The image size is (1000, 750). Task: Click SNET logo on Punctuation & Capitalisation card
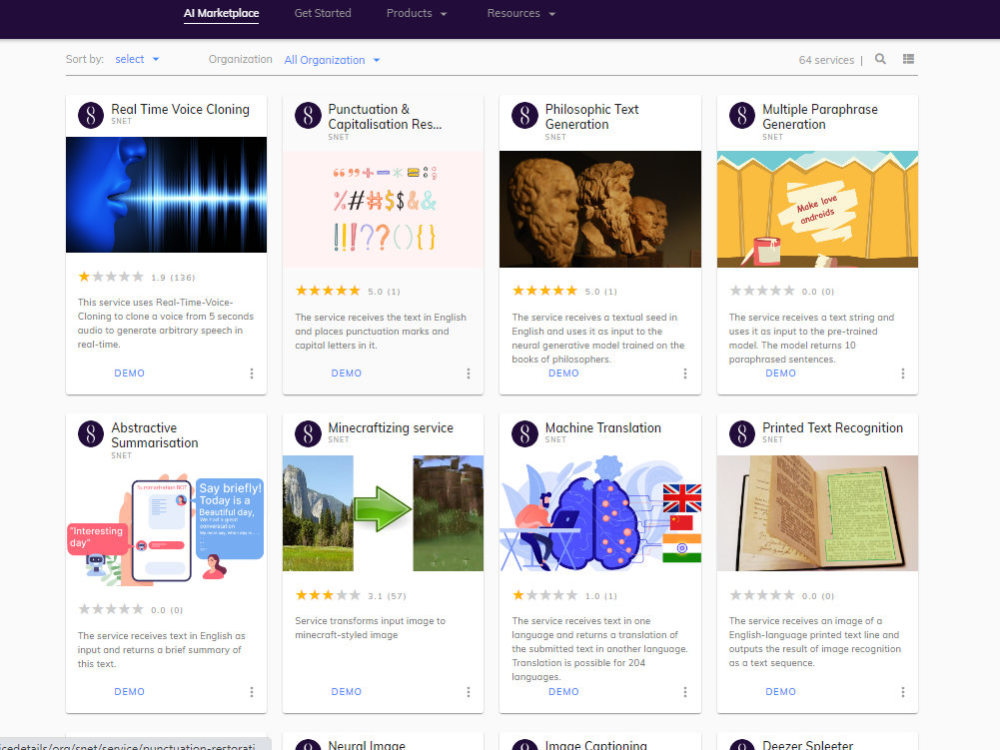coord(308,115)
